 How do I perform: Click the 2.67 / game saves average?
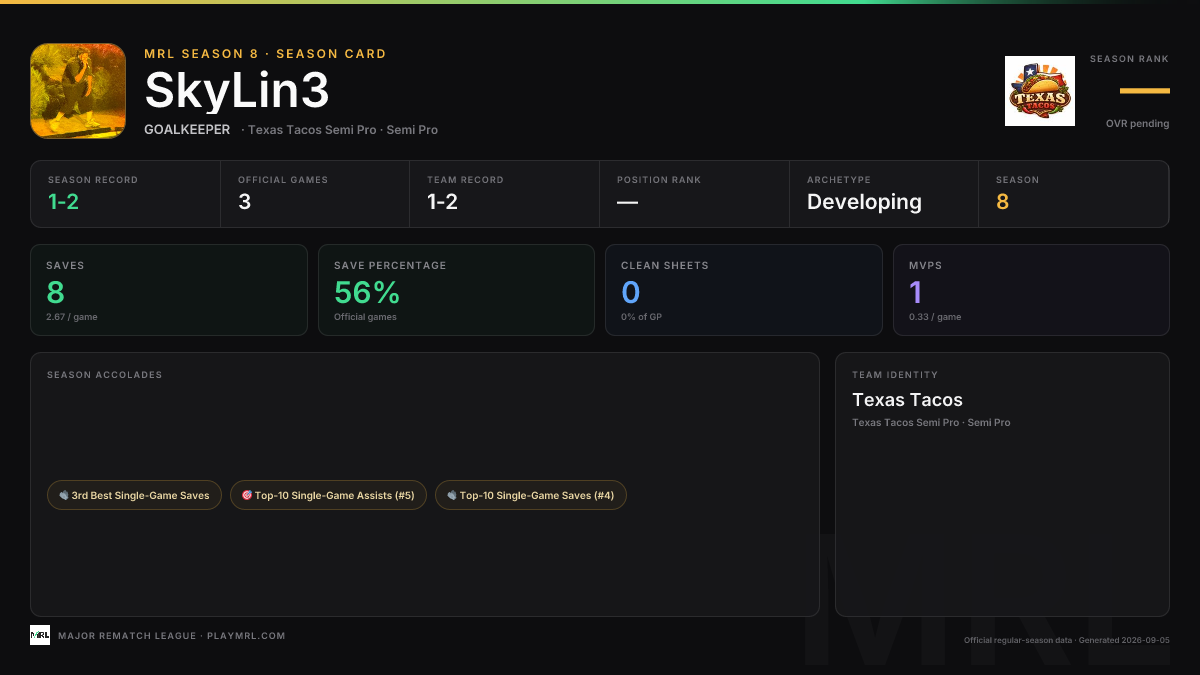tap(71, 317)
